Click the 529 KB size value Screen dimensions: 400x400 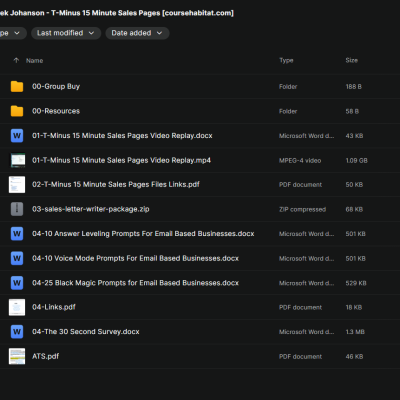pyautogui.click(x=356, y=283)
